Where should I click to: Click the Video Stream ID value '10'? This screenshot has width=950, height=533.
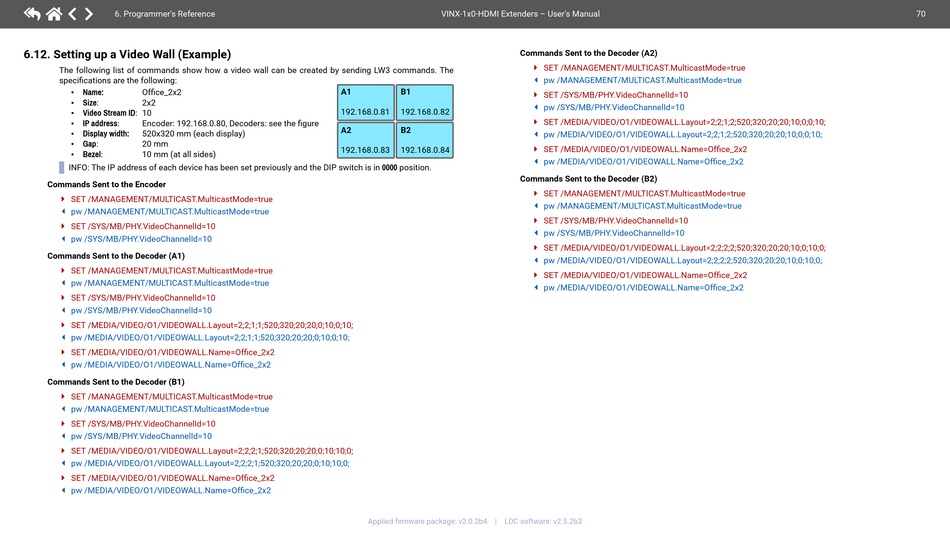click(x=147, y=113)
